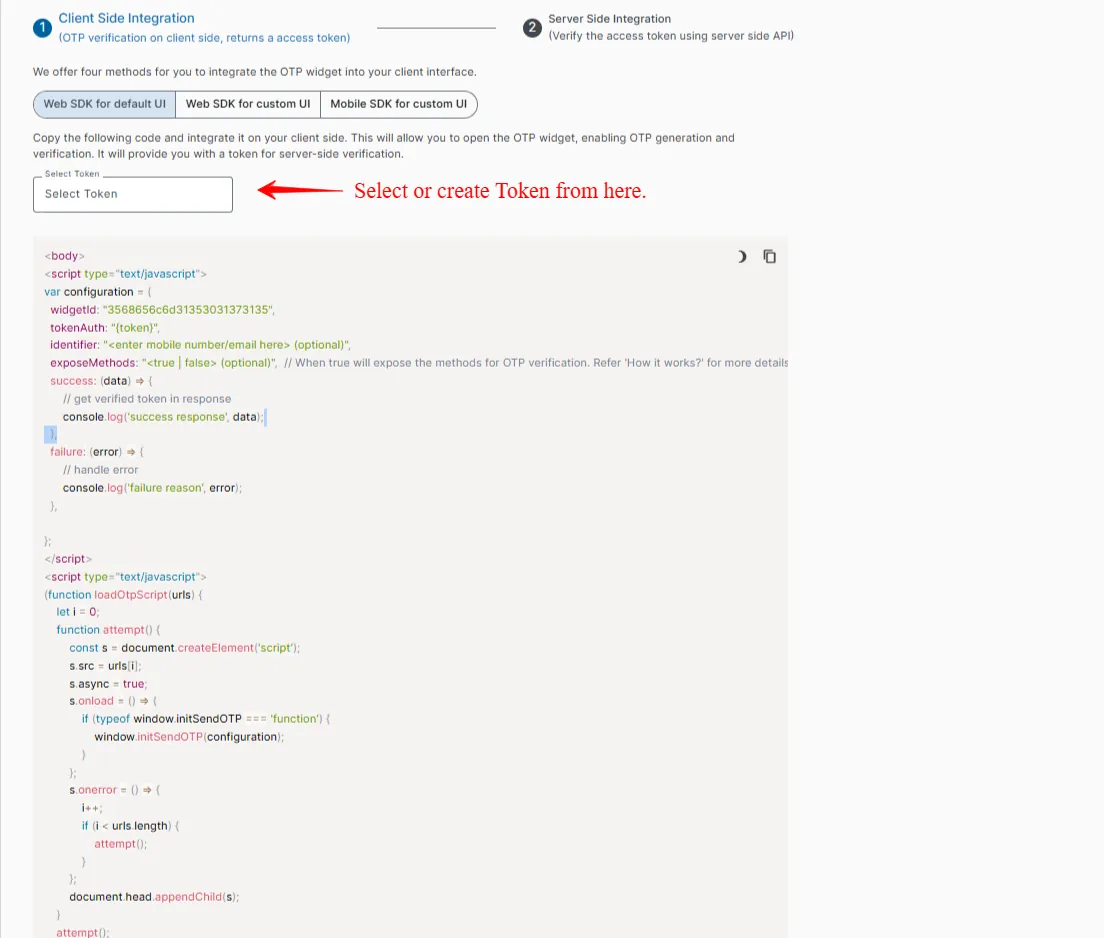Viewport: 1104px width, 938px height.
Task: Click document.head.appendChild(s) line
Action: pos(154,897)
